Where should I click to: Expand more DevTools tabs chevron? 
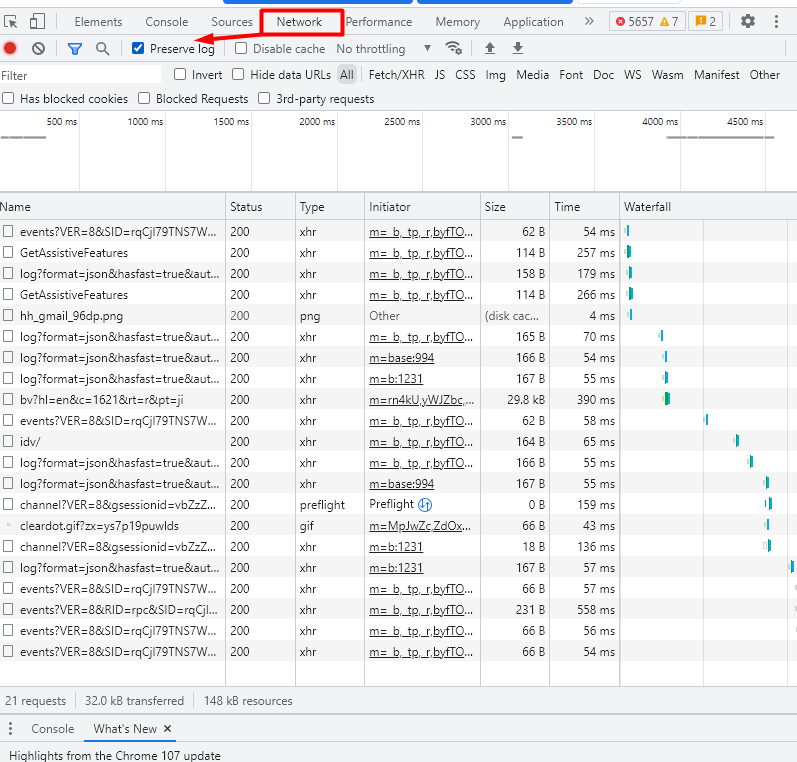pos(589,21)
